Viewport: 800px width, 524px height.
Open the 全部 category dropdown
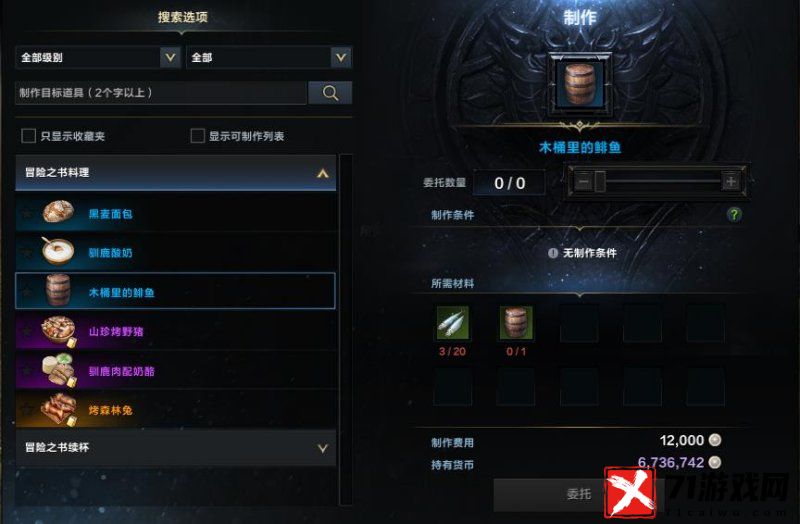(x=269, y=57)
